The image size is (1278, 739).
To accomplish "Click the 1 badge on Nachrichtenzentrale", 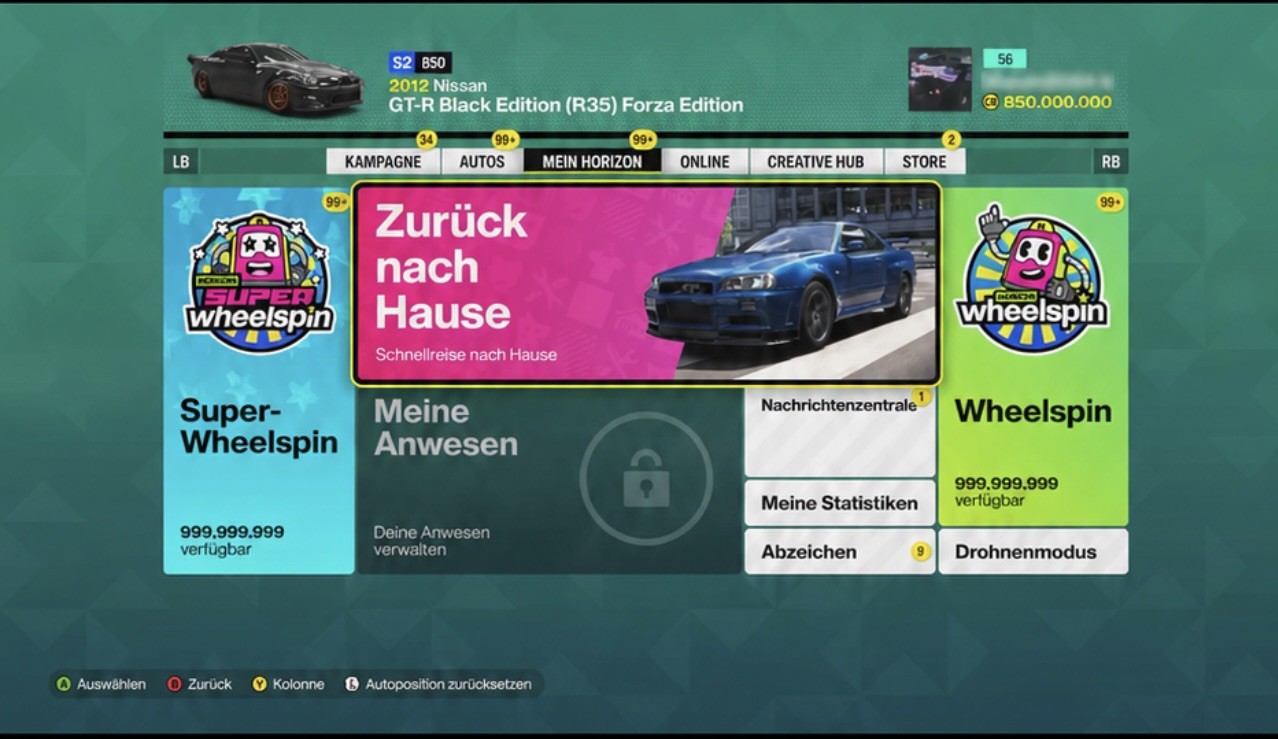I will (921, 397).
